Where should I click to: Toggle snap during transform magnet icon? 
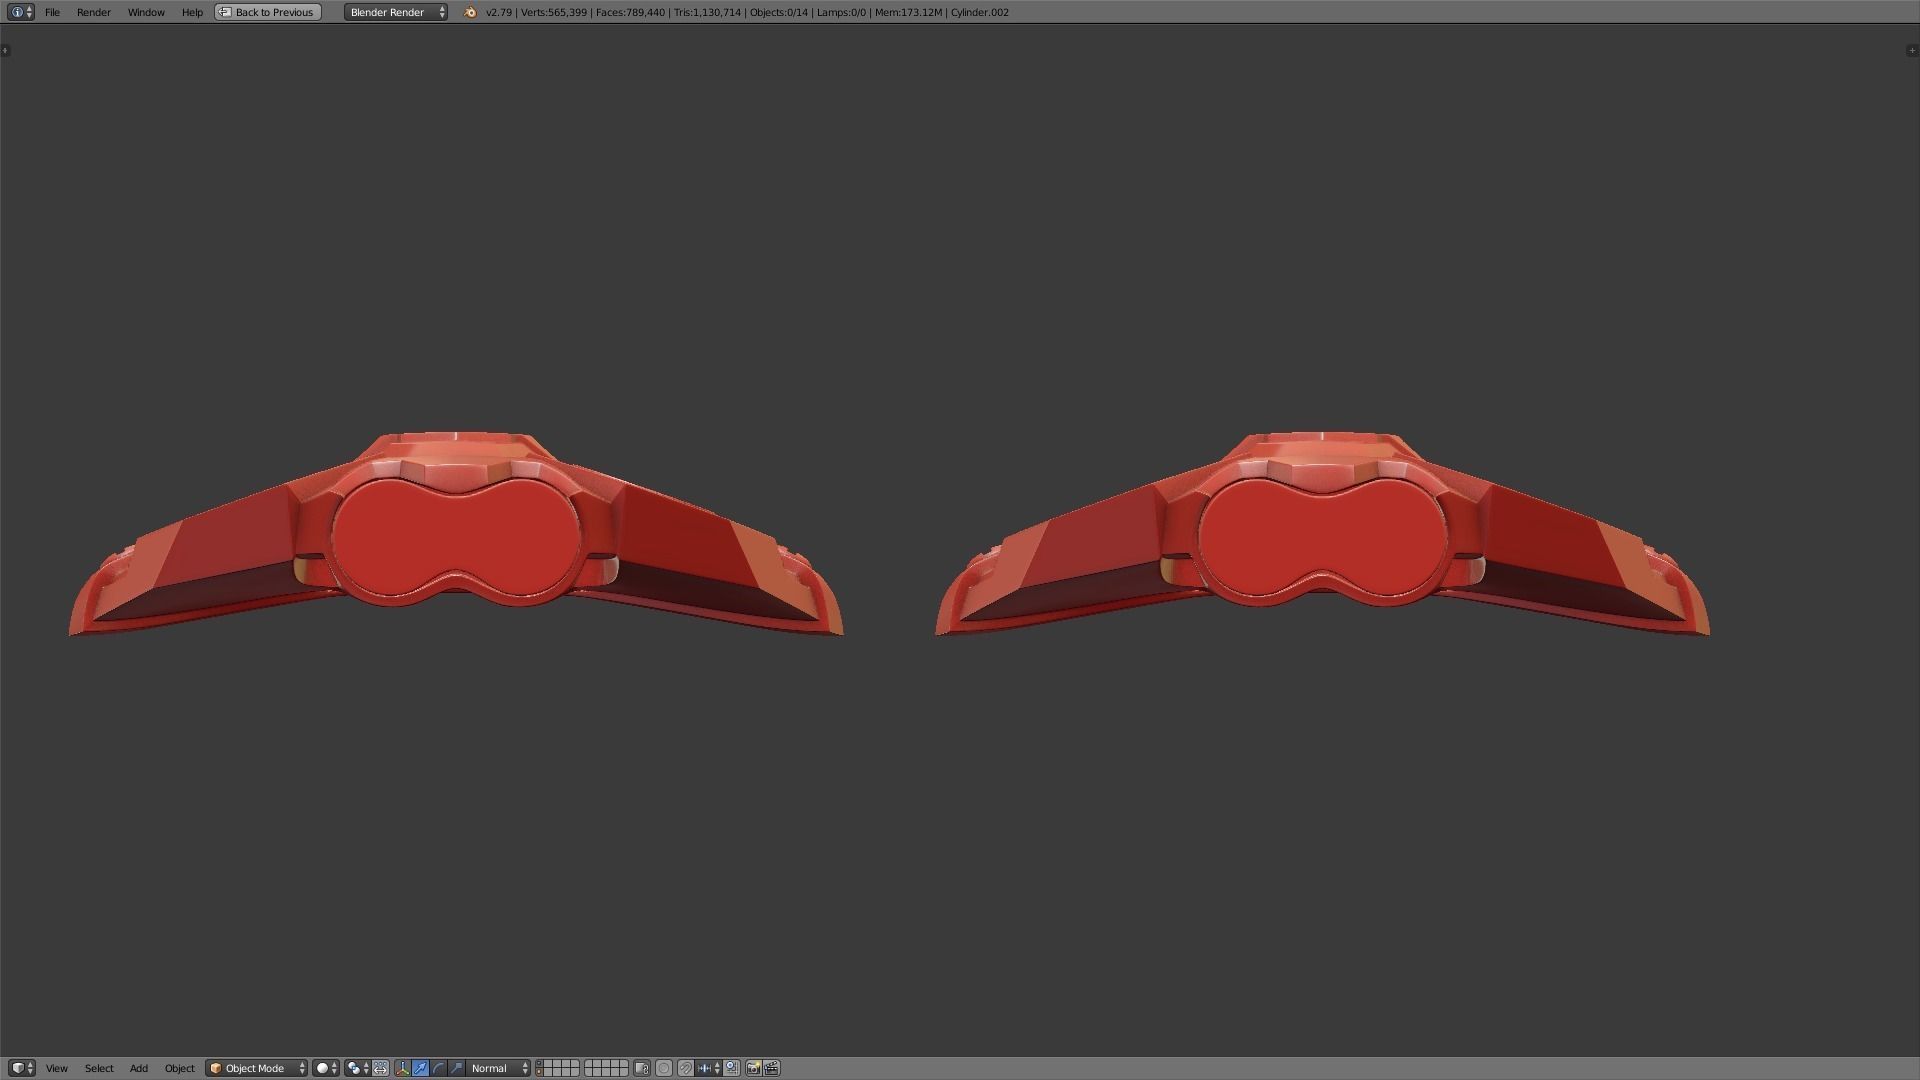tap(685, 1068)
